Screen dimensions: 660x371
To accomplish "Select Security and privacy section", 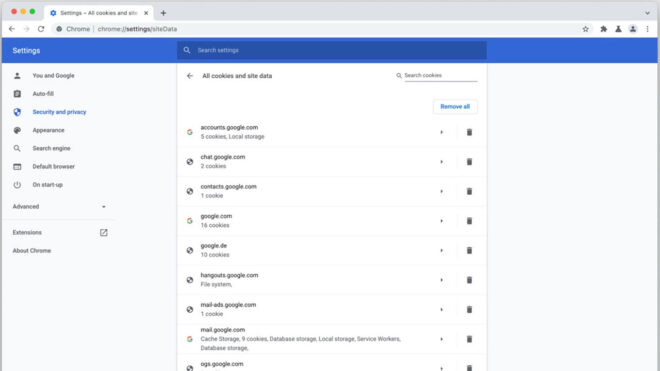I will [59, 112].
